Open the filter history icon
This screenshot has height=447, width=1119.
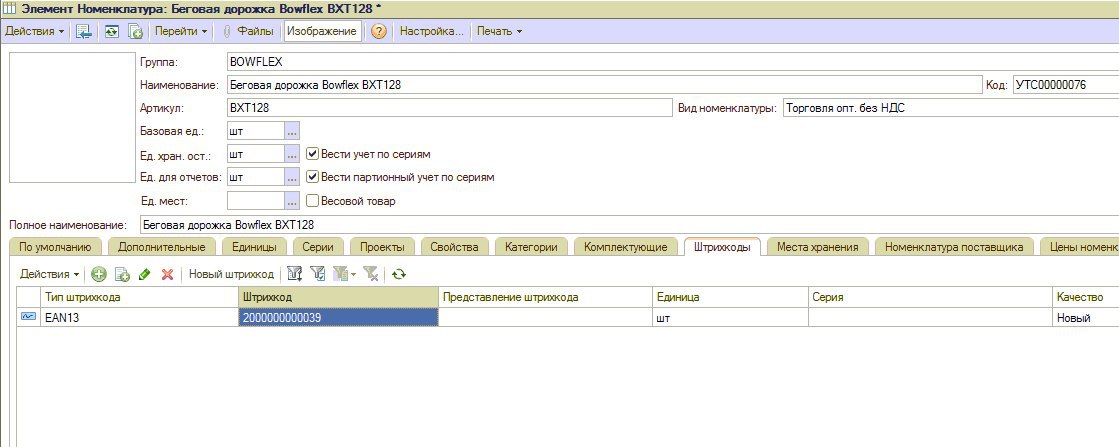[x=340, y=274]
